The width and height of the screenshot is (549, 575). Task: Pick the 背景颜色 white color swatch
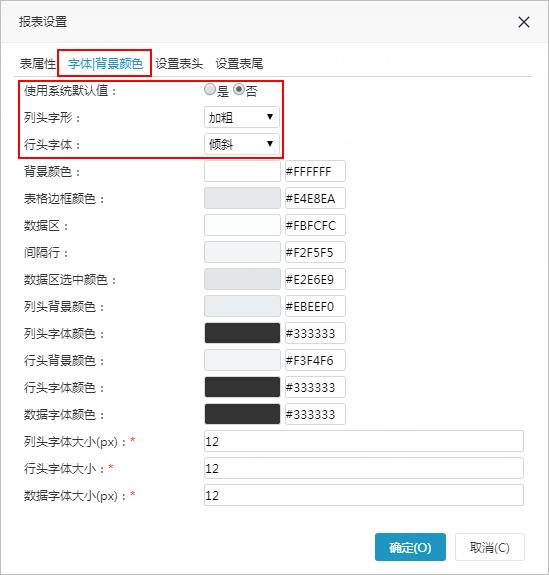pyautogui.click(x=242, y=171)
